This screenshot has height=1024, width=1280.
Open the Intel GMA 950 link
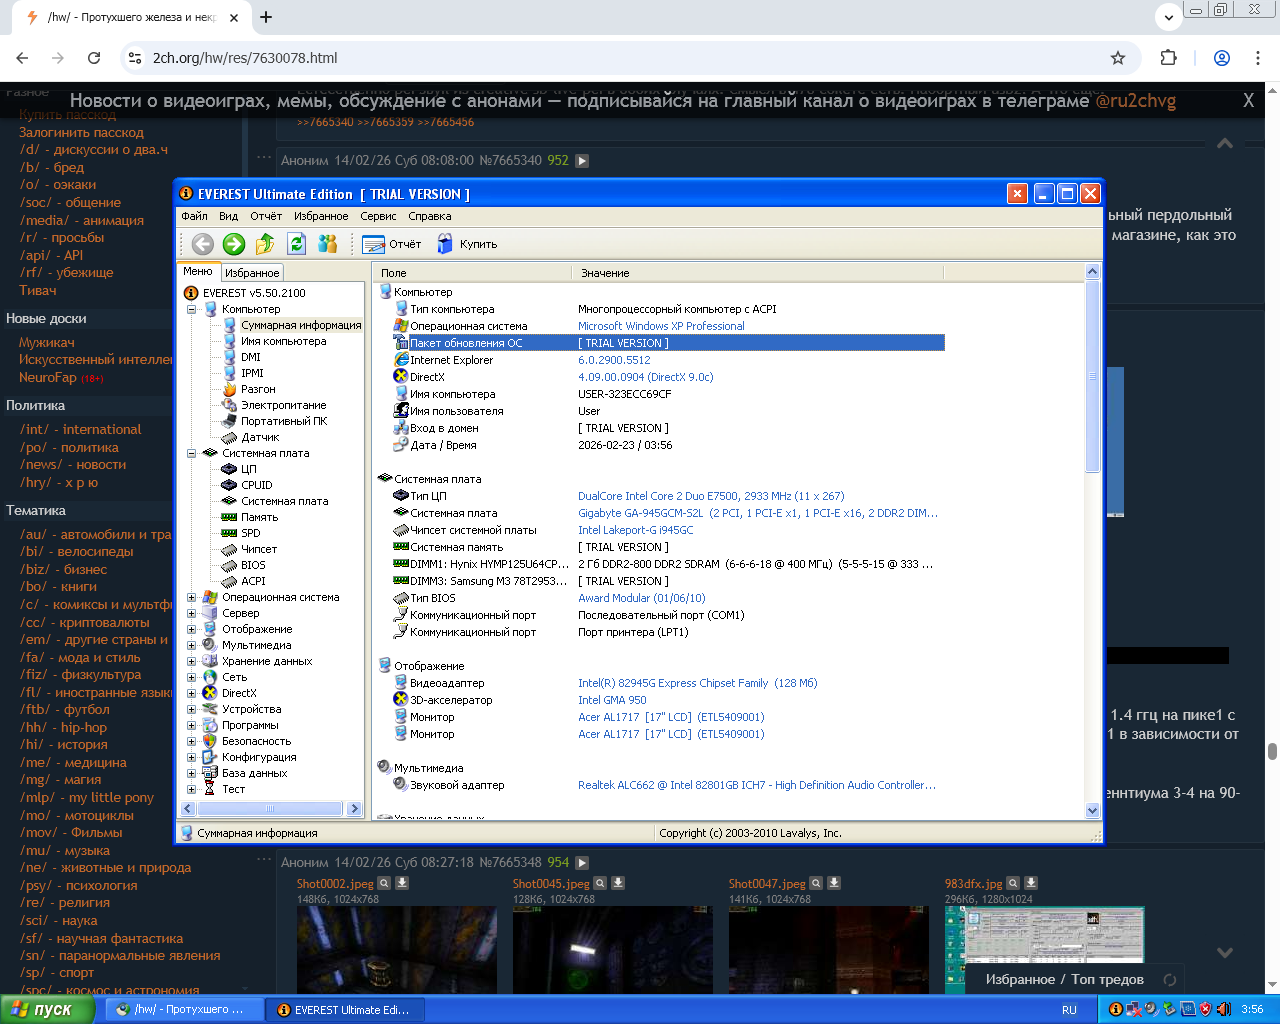pyautogui.click(x=612, y=700)
